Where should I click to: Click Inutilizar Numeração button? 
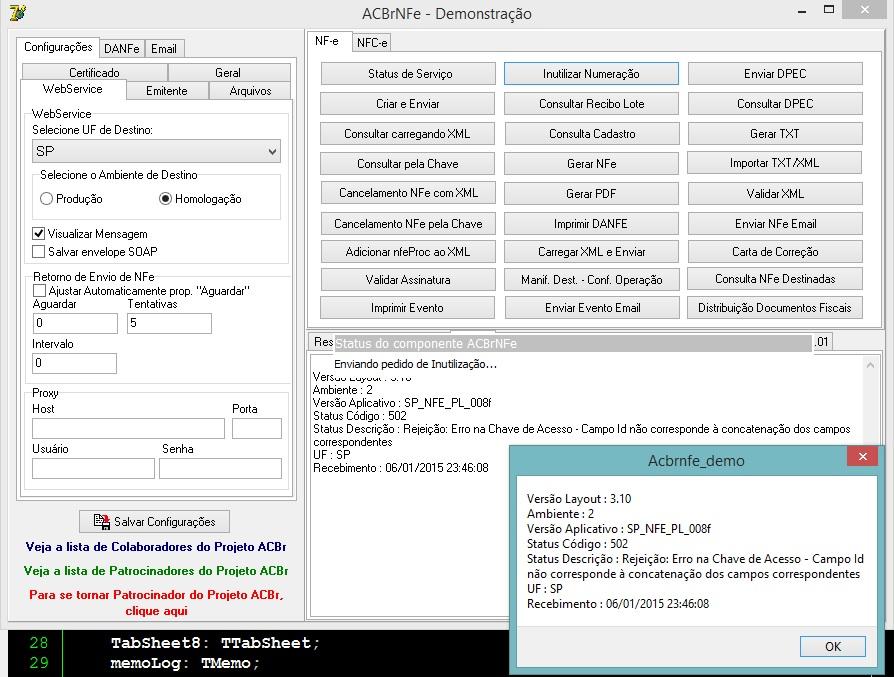tap(591, 74)
